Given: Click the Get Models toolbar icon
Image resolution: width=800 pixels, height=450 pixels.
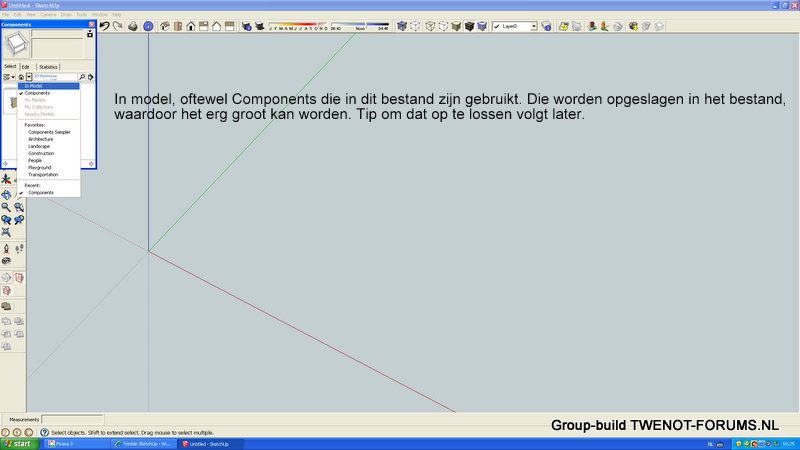Looking at the screenshot, I should 633,26.
